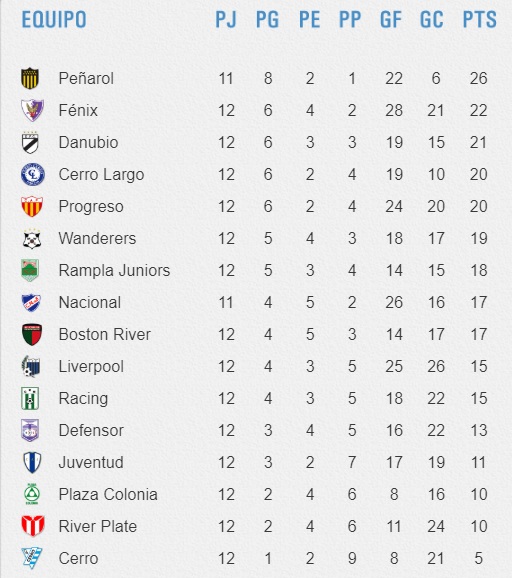
Task: Click the EQUIPO column header
Action: point(54,20)
